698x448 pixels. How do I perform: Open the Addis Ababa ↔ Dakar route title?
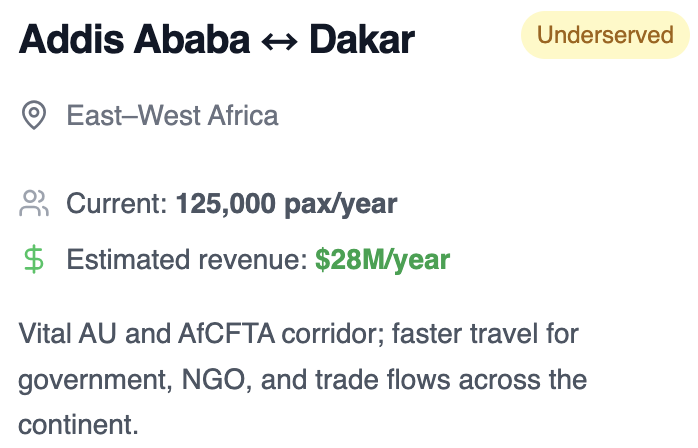216,40
